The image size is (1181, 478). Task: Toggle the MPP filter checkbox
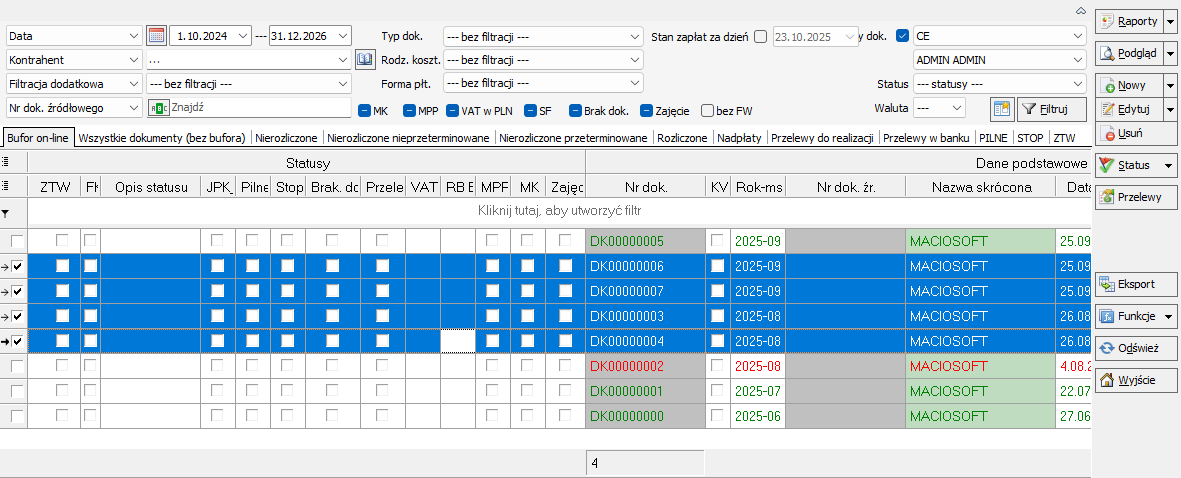[x=410, y=111]
